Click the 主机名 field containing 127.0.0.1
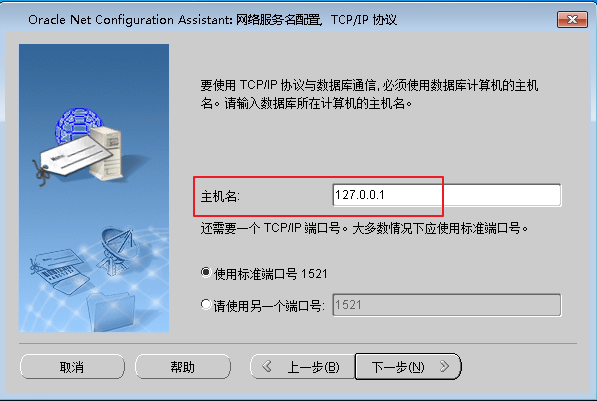This screenshot has width=597, height=401. pos(447,195)
